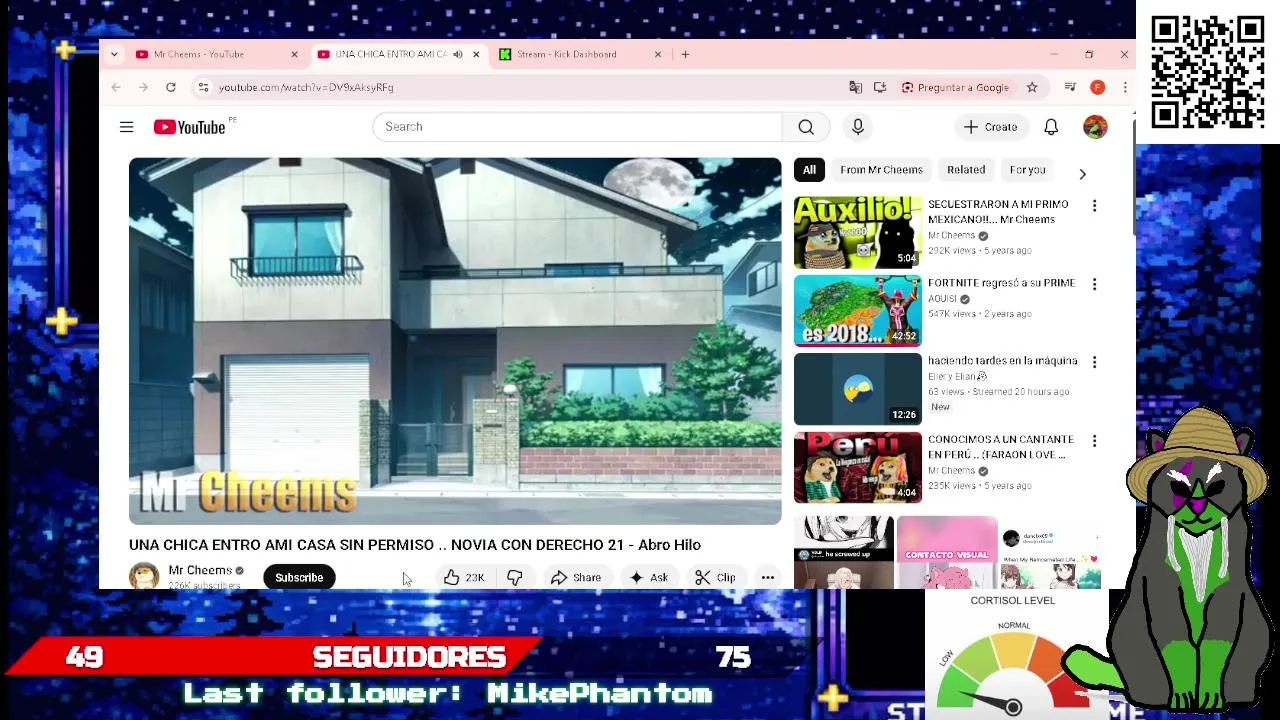
Task: Open options for FORTNITE regresó video
Action: click(1094, 284)
